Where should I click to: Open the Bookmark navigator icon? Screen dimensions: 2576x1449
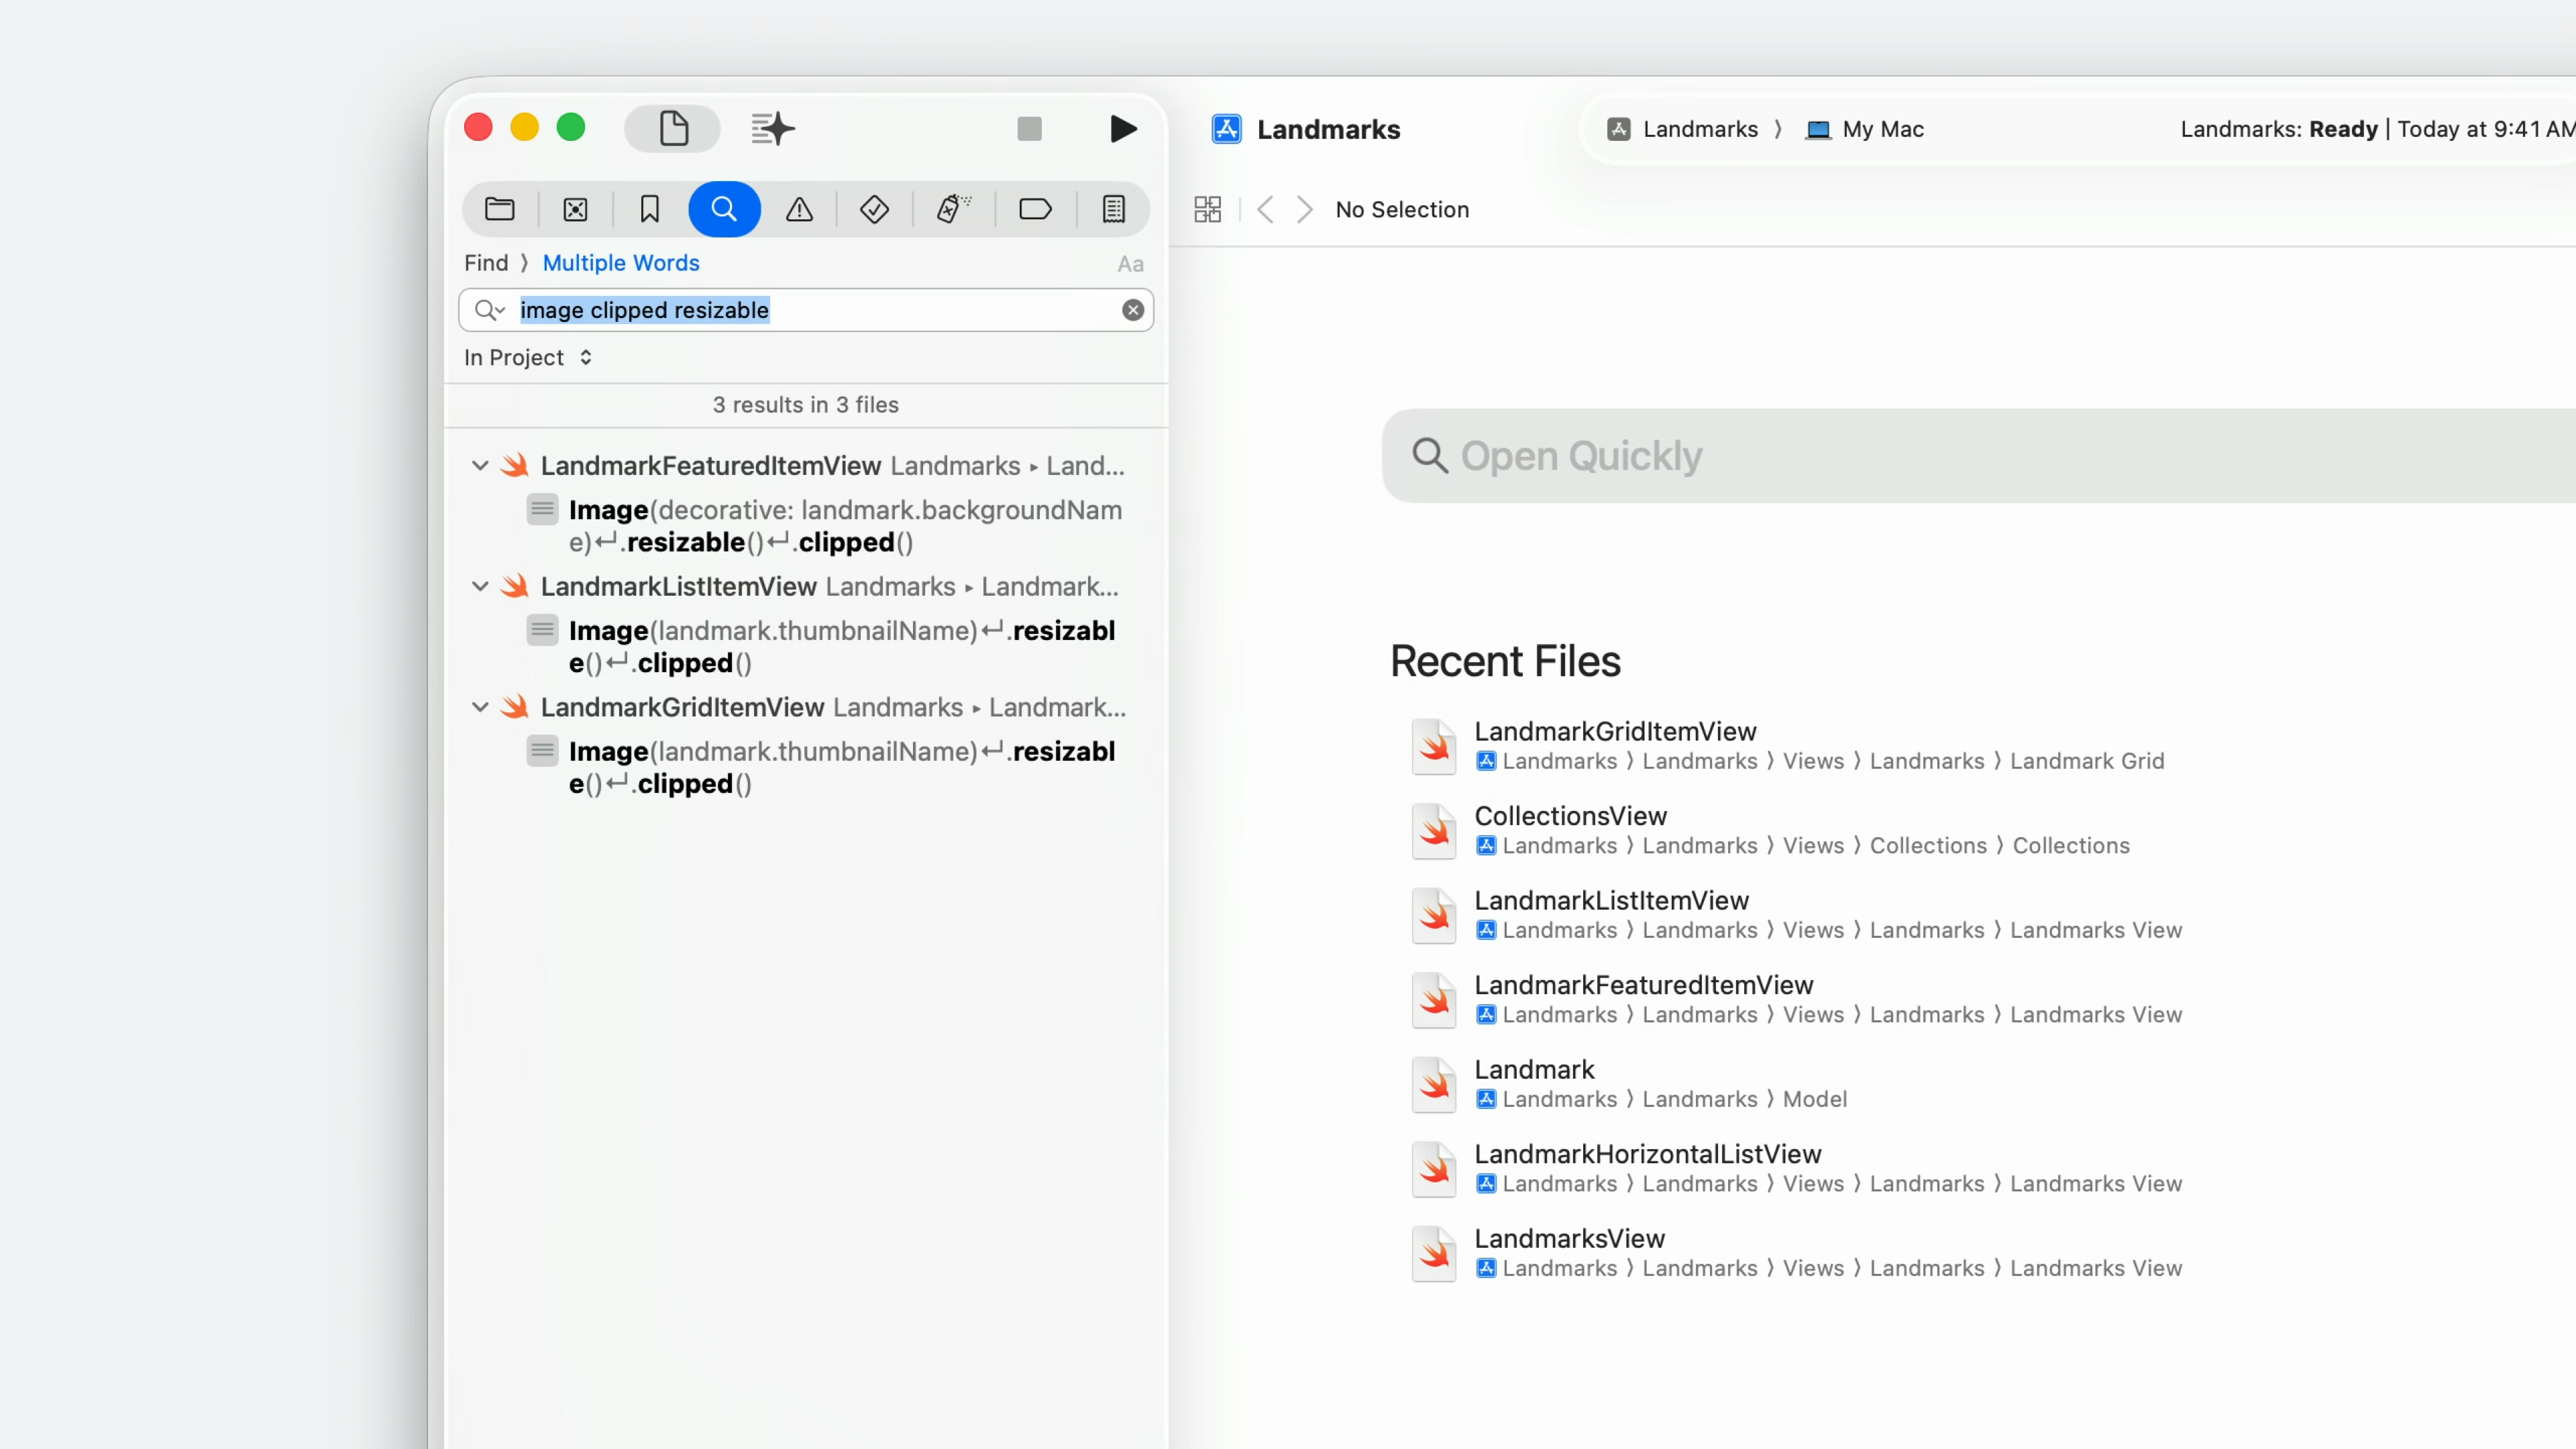point(649,209)
